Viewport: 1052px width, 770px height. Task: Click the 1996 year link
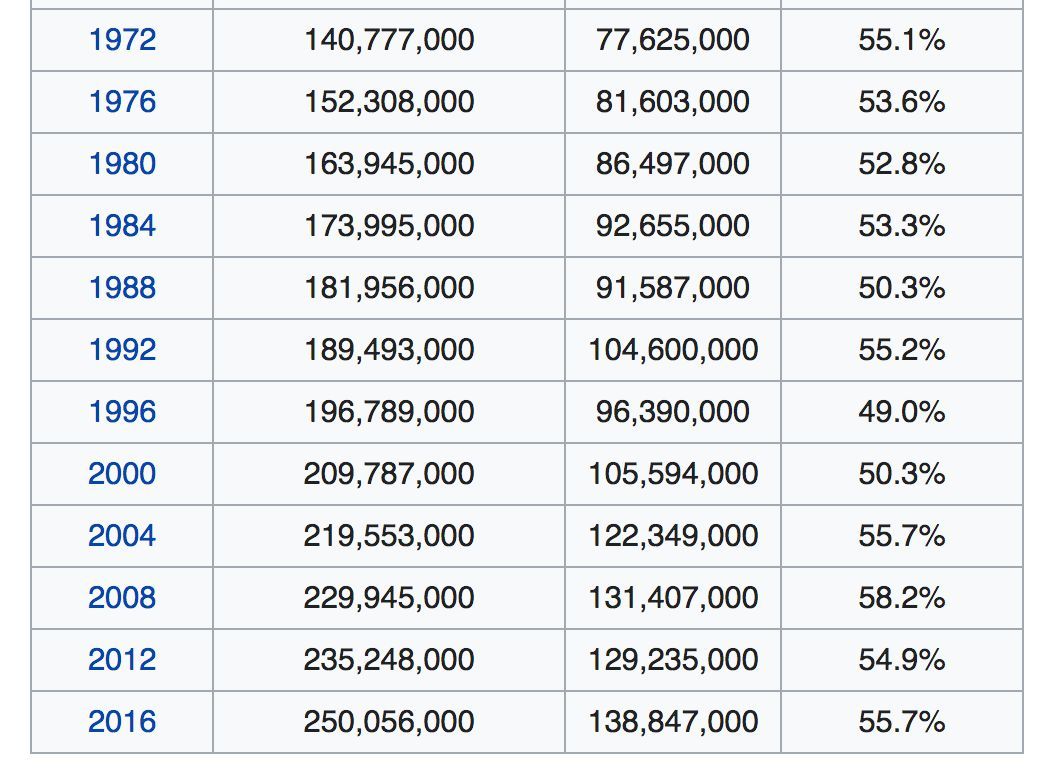pyautogui.click(x=122, y=412)
